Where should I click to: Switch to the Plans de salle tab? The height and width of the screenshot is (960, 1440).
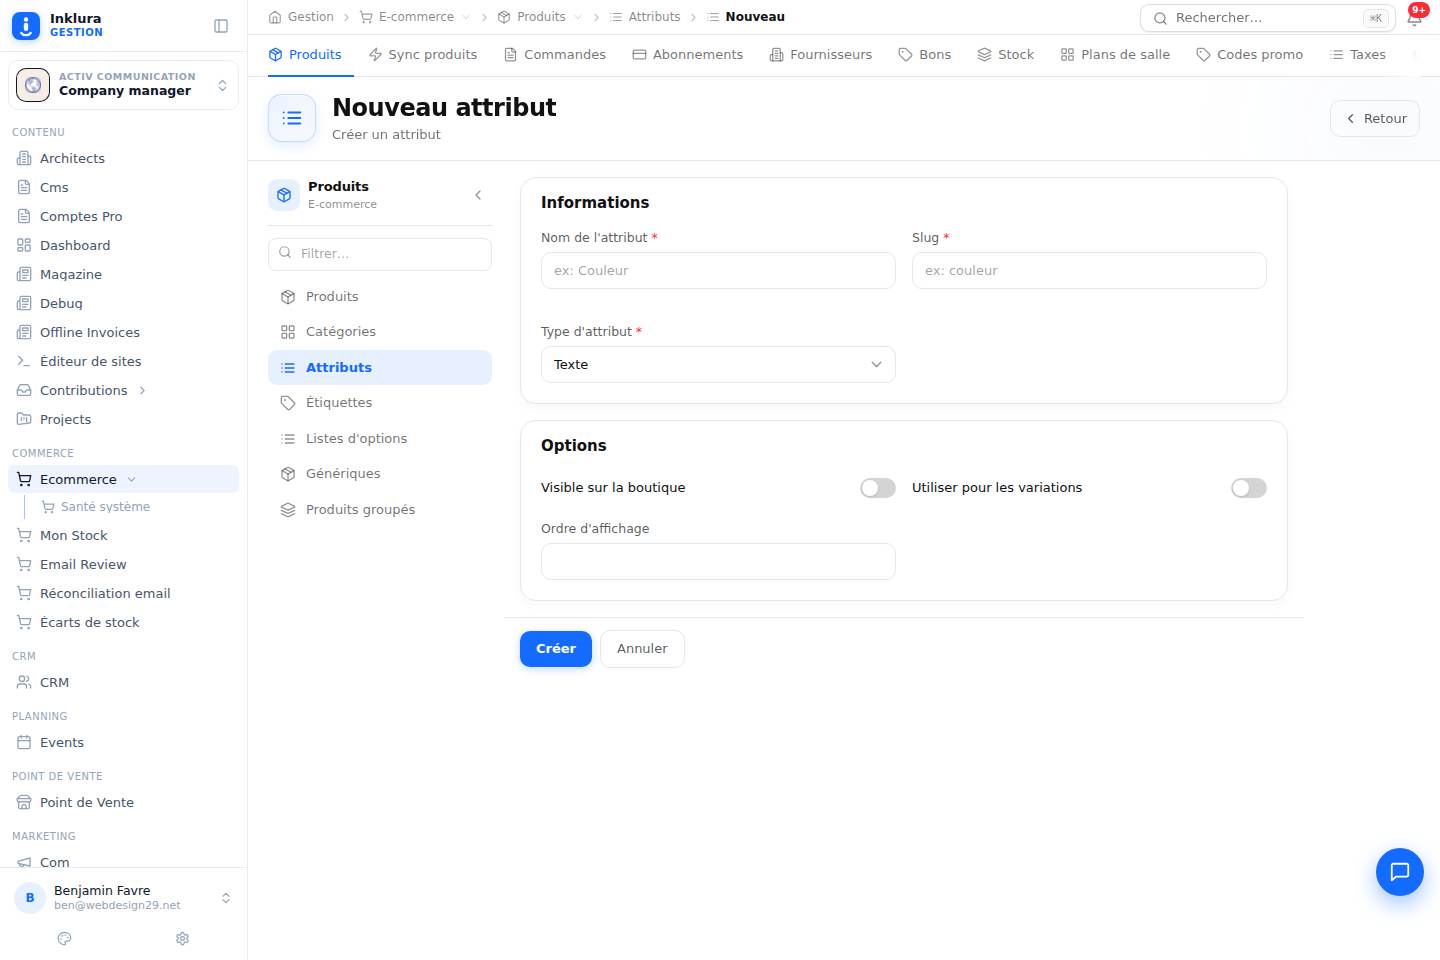(x=1115, y=54)
